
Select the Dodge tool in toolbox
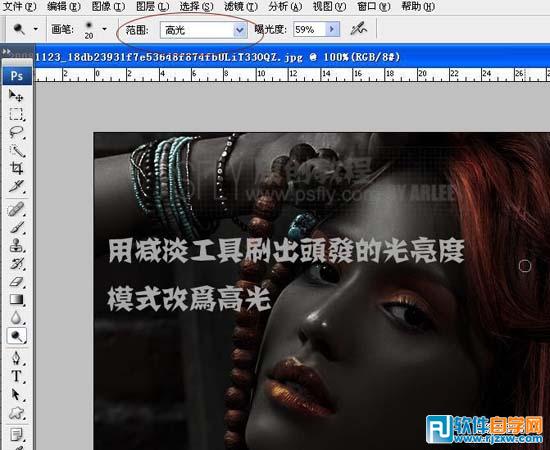pos(16,336)
